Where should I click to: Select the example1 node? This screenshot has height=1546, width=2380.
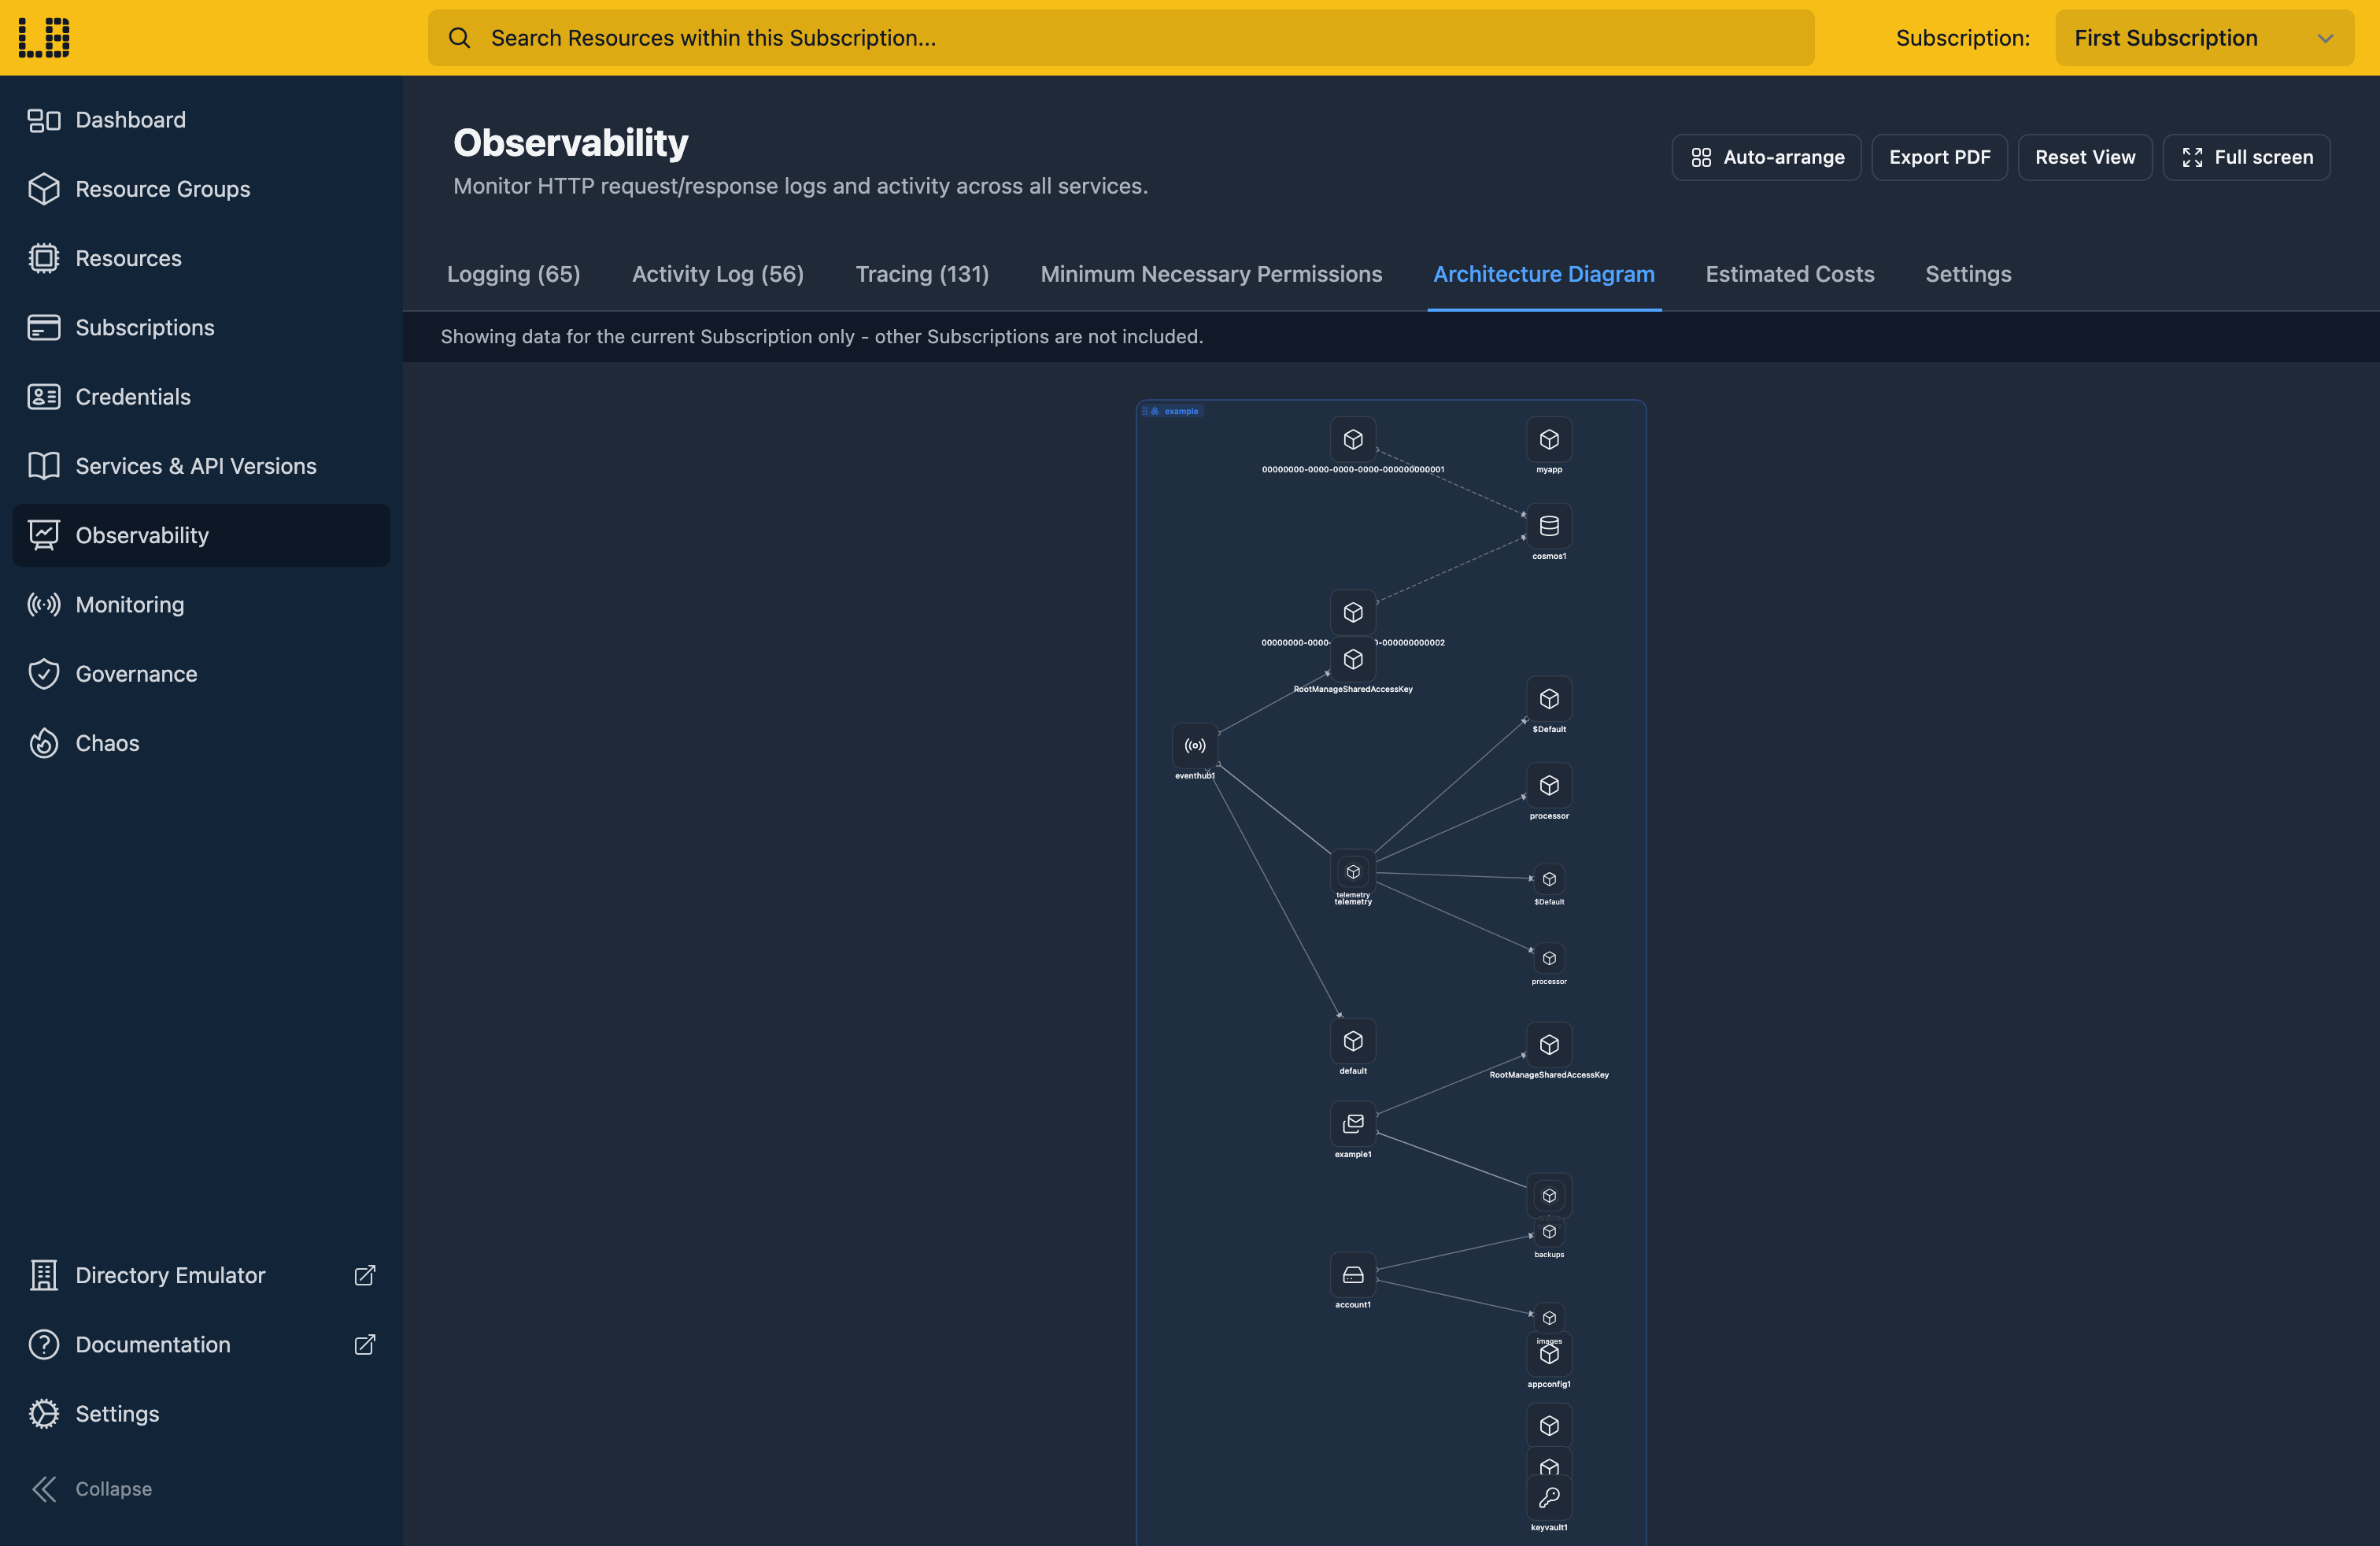tap(1353, 1124)
